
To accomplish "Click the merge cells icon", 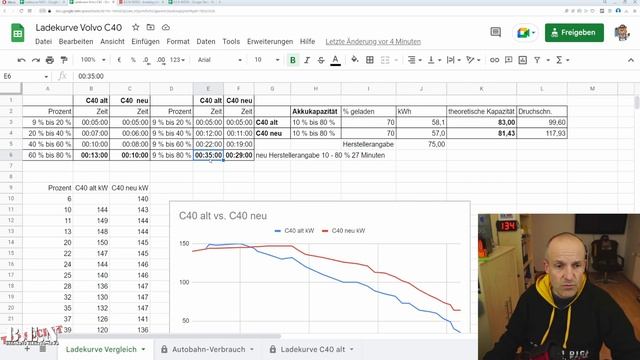I will click(385, 60).
